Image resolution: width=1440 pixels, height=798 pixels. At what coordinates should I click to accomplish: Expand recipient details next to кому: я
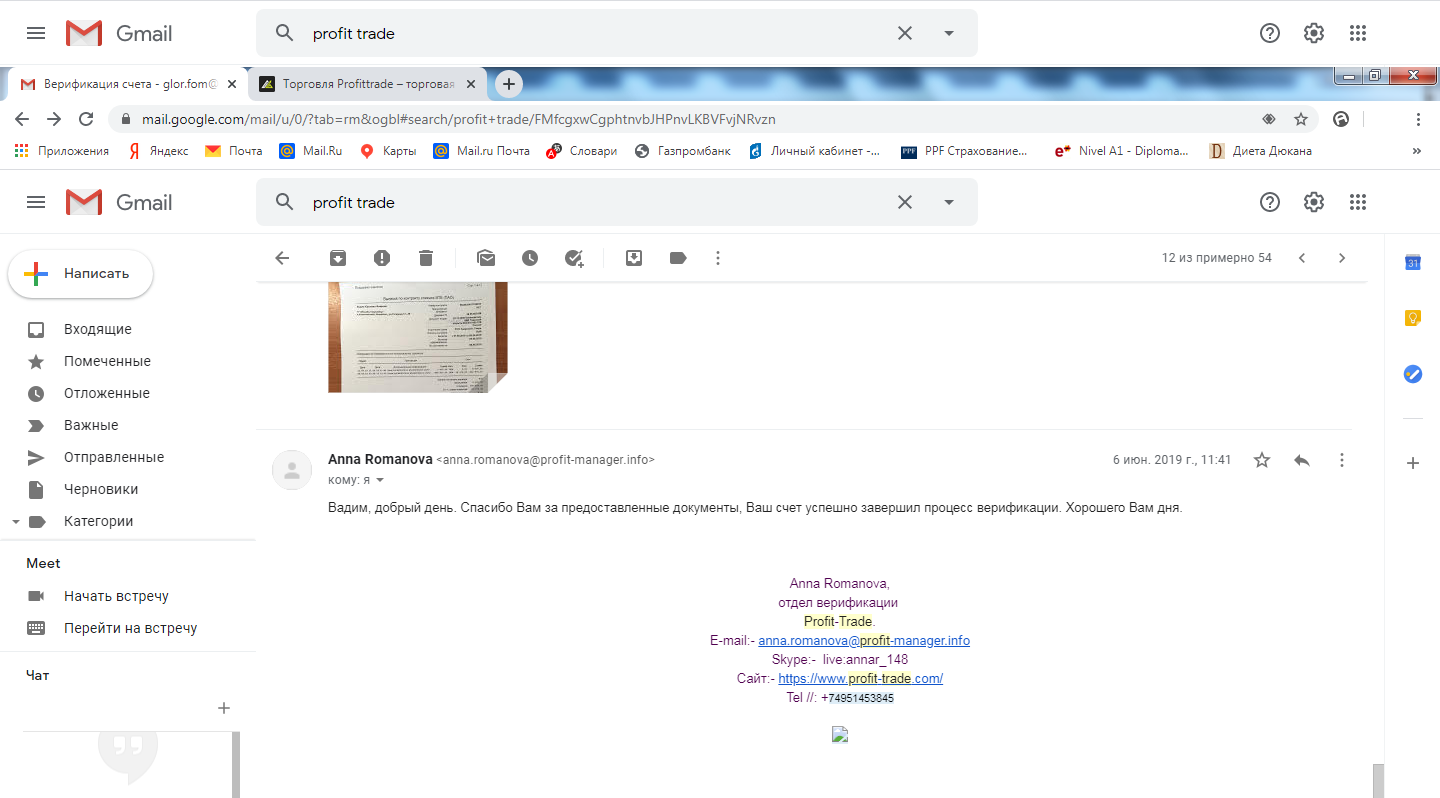point(380,481)
